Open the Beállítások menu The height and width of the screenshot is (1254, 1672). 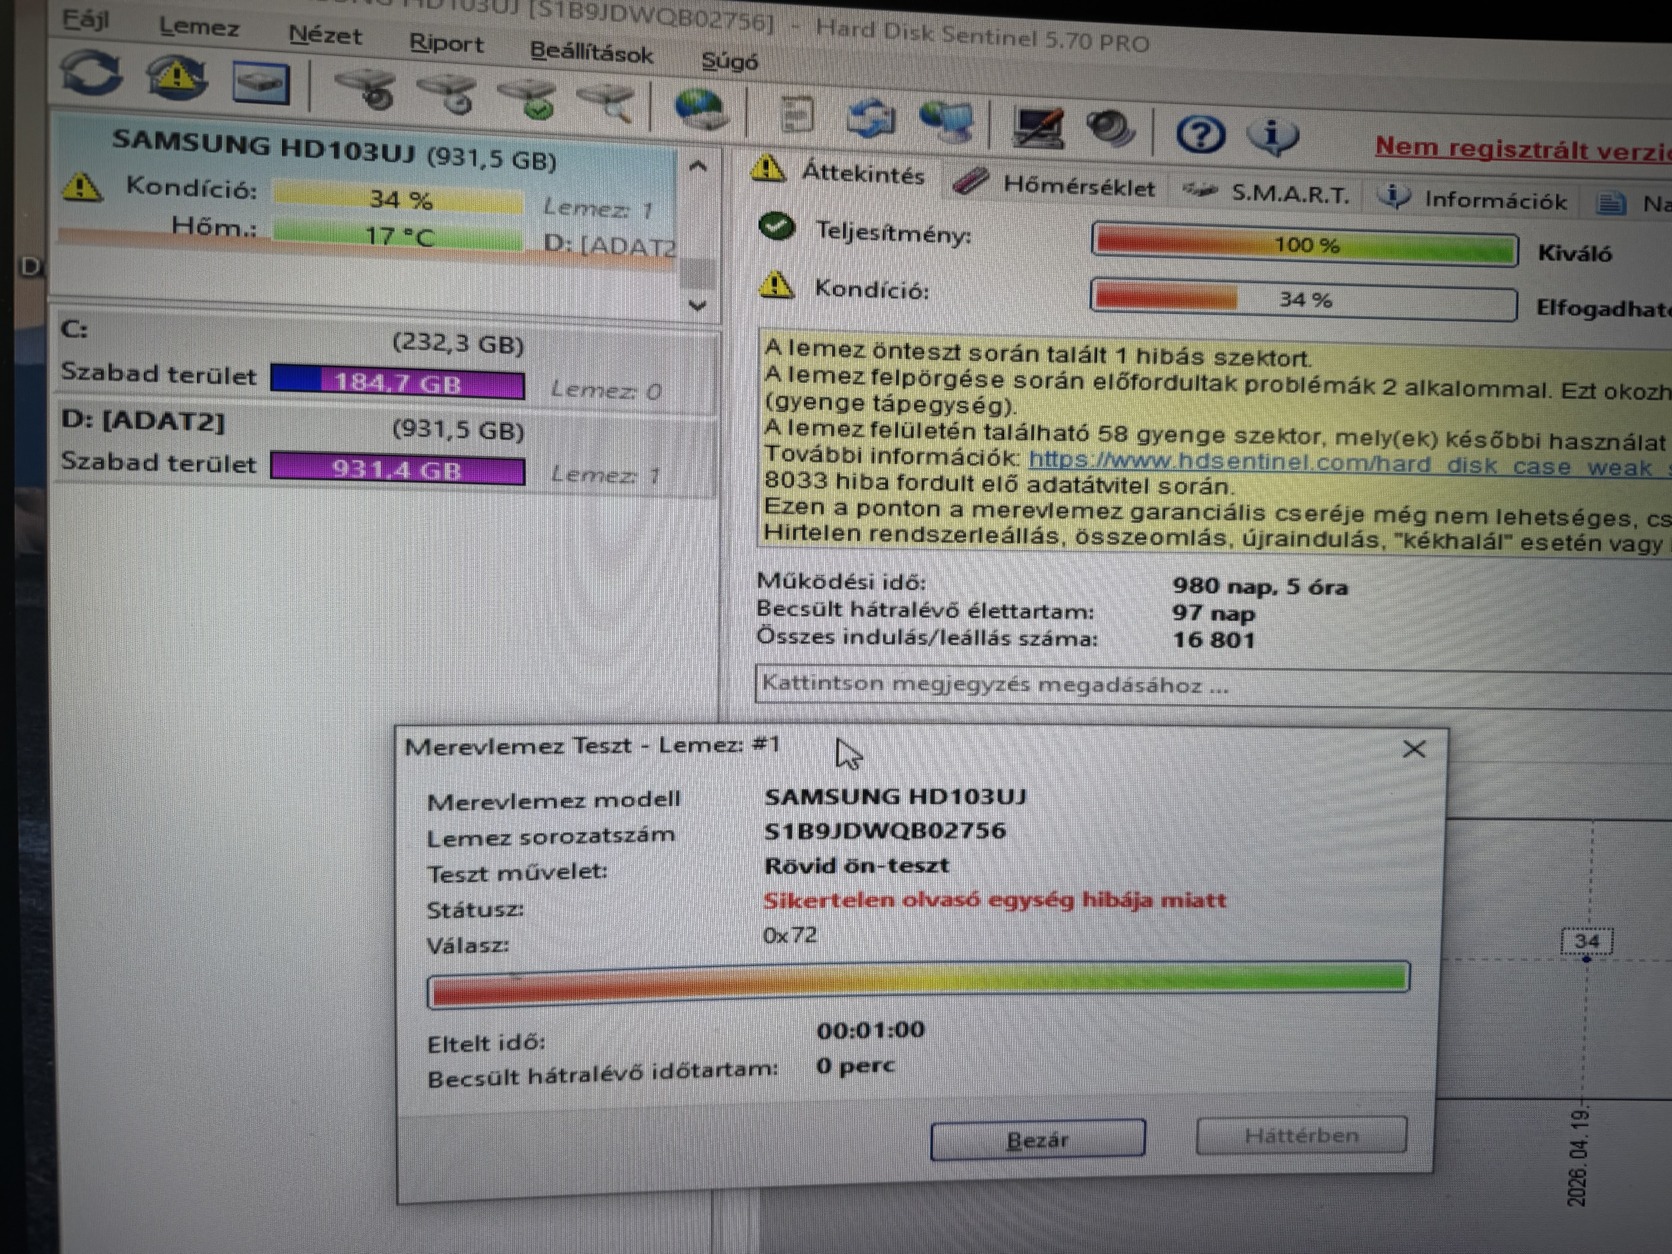pyautogui.click(x=591, y=52)
